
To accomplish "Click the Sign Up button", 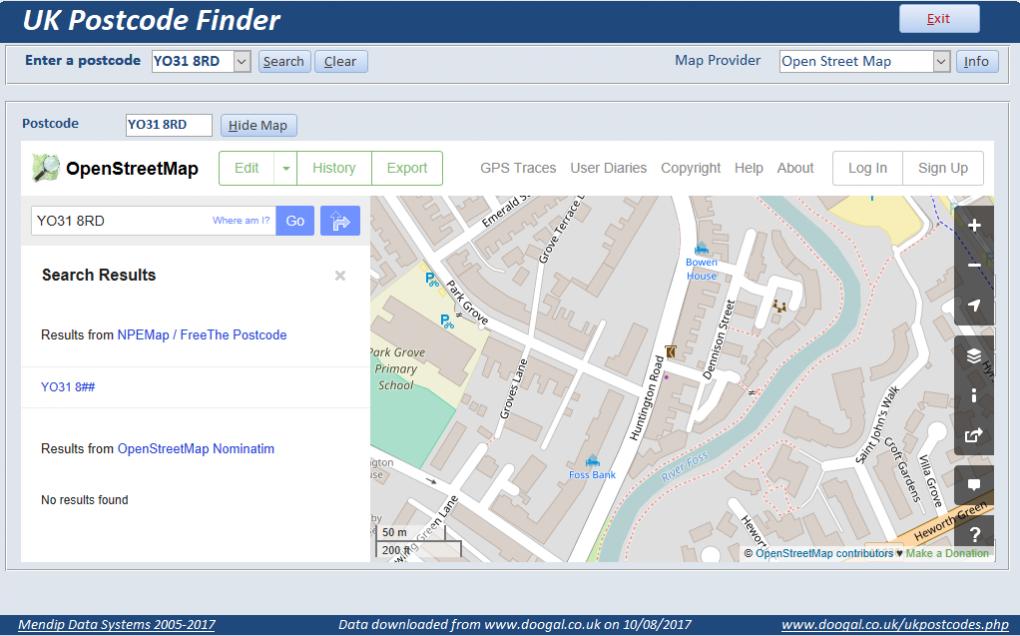I will [943, 168].
